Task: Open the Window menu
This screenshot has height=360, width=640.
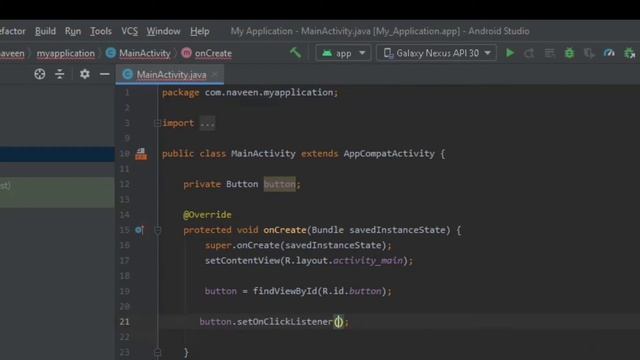Action: click(163, 31)
